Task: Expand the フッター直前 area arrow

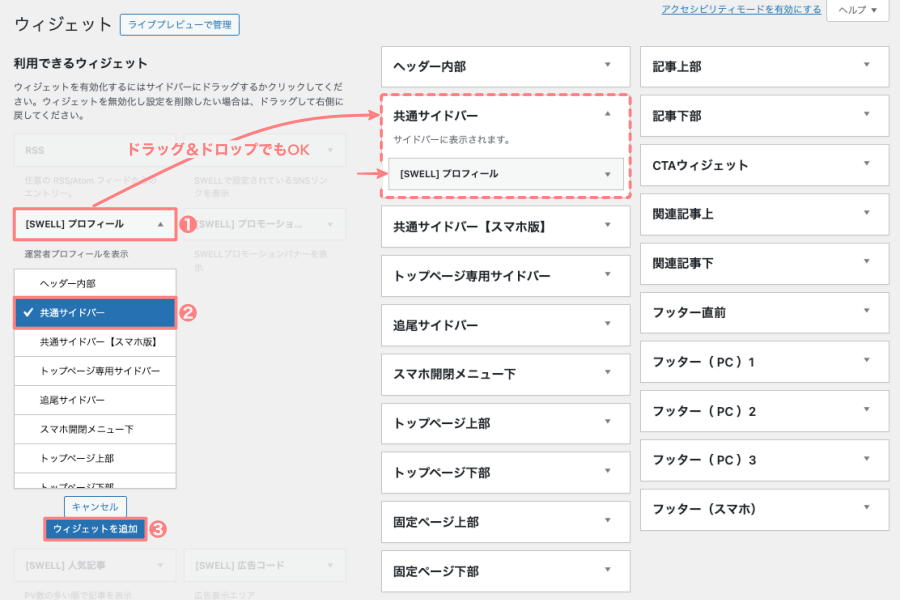Action: (x=866, y=311)
